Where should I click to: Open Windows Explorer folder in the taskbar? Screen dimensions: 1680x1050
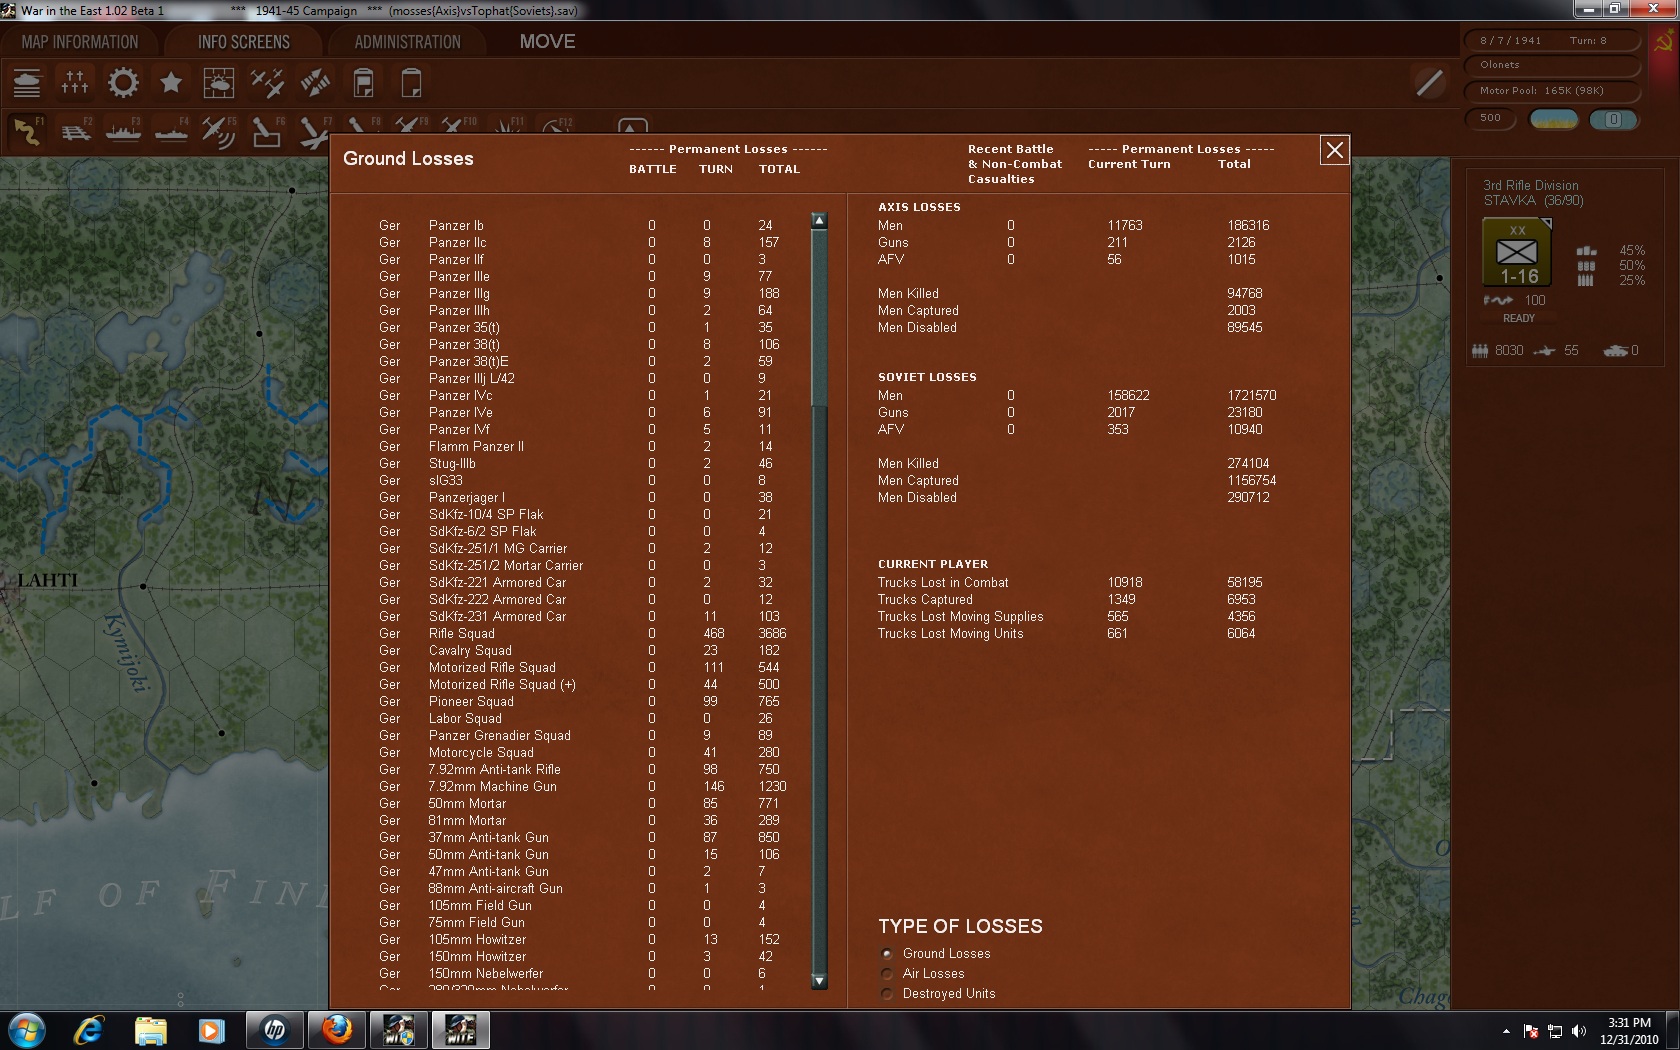pos(151,1030)
